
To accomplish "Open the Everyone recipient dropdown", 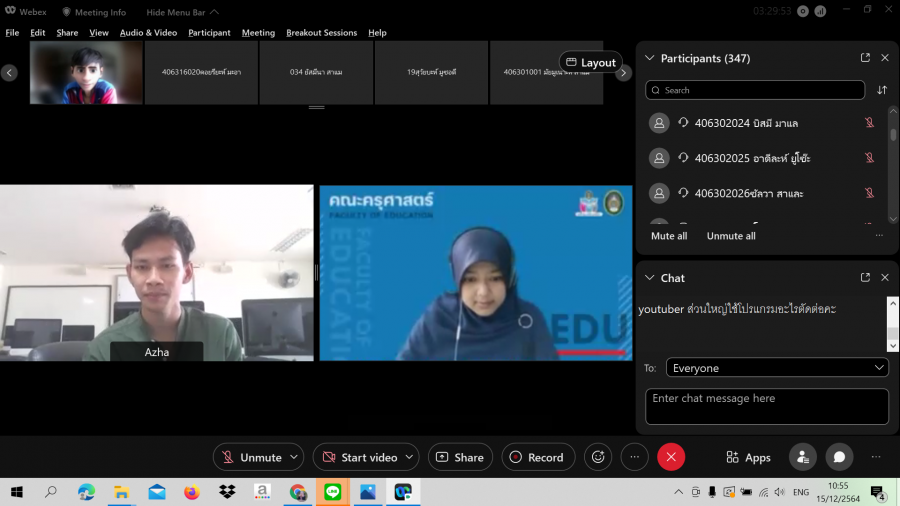I will (x=777, y=368).
